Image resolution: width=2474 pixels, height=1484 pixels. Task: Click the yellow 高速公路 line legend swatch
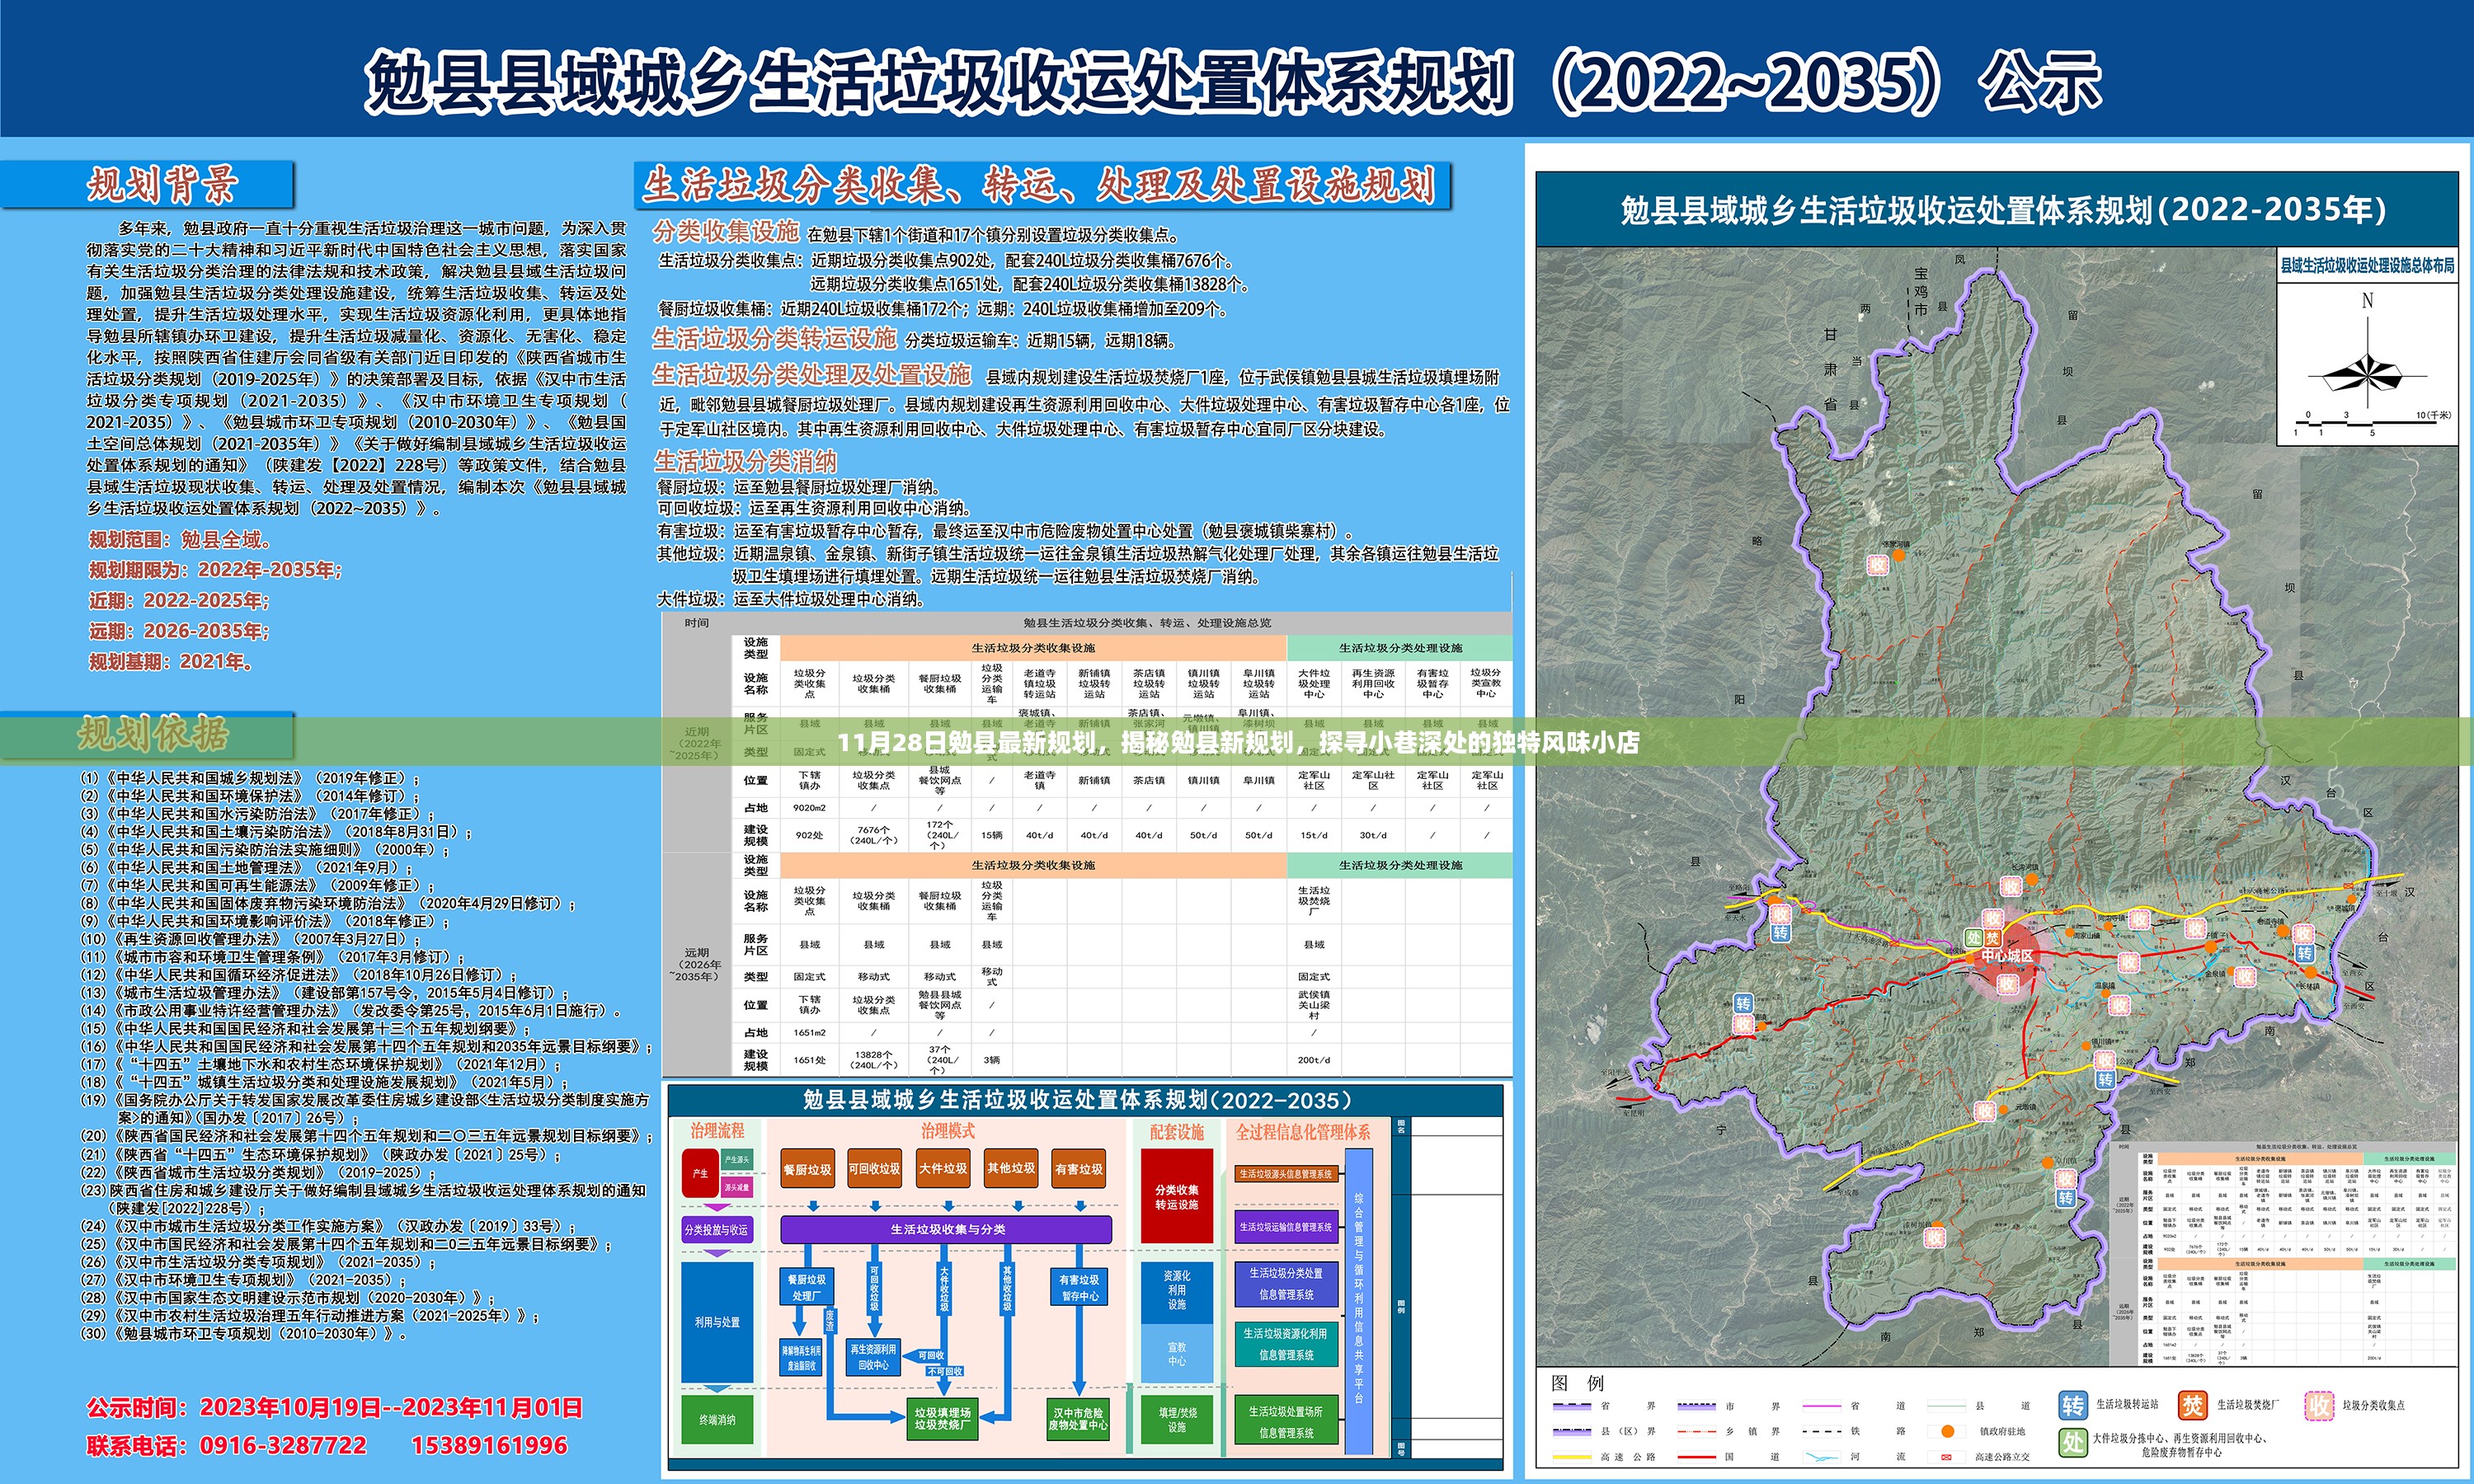[x=1571, y=1457]
